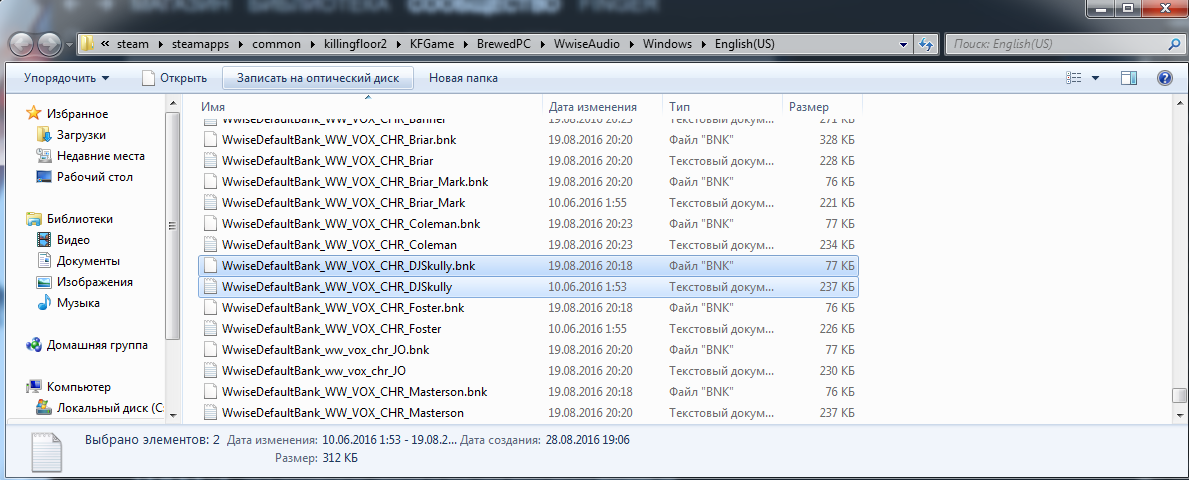Click the Открыть button
1189x480 pixels.
pos(175,78)
